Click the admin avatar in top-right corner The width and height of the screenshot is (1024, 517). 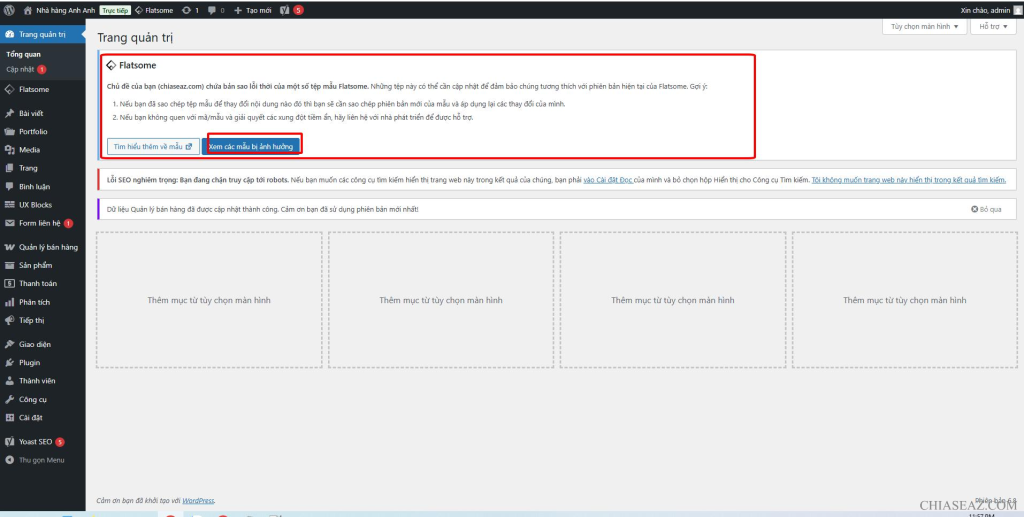pyautogui.click(x=1017, y=10)
